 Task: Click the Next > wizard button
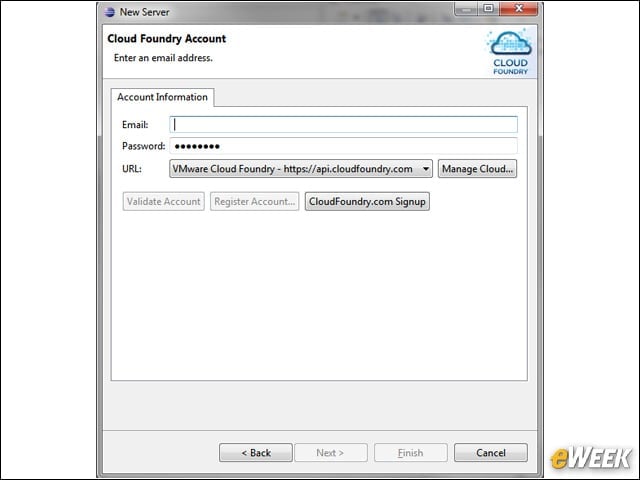coord(331,453)
